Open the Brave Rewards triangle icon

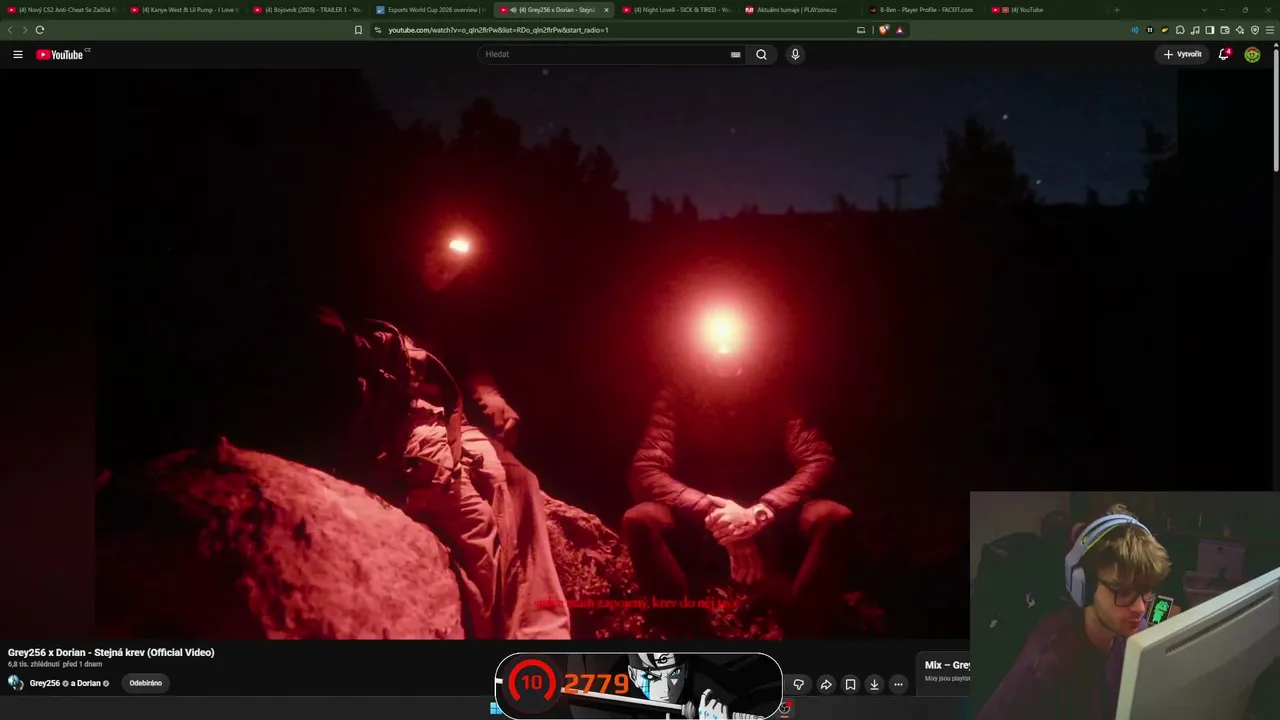900,30
